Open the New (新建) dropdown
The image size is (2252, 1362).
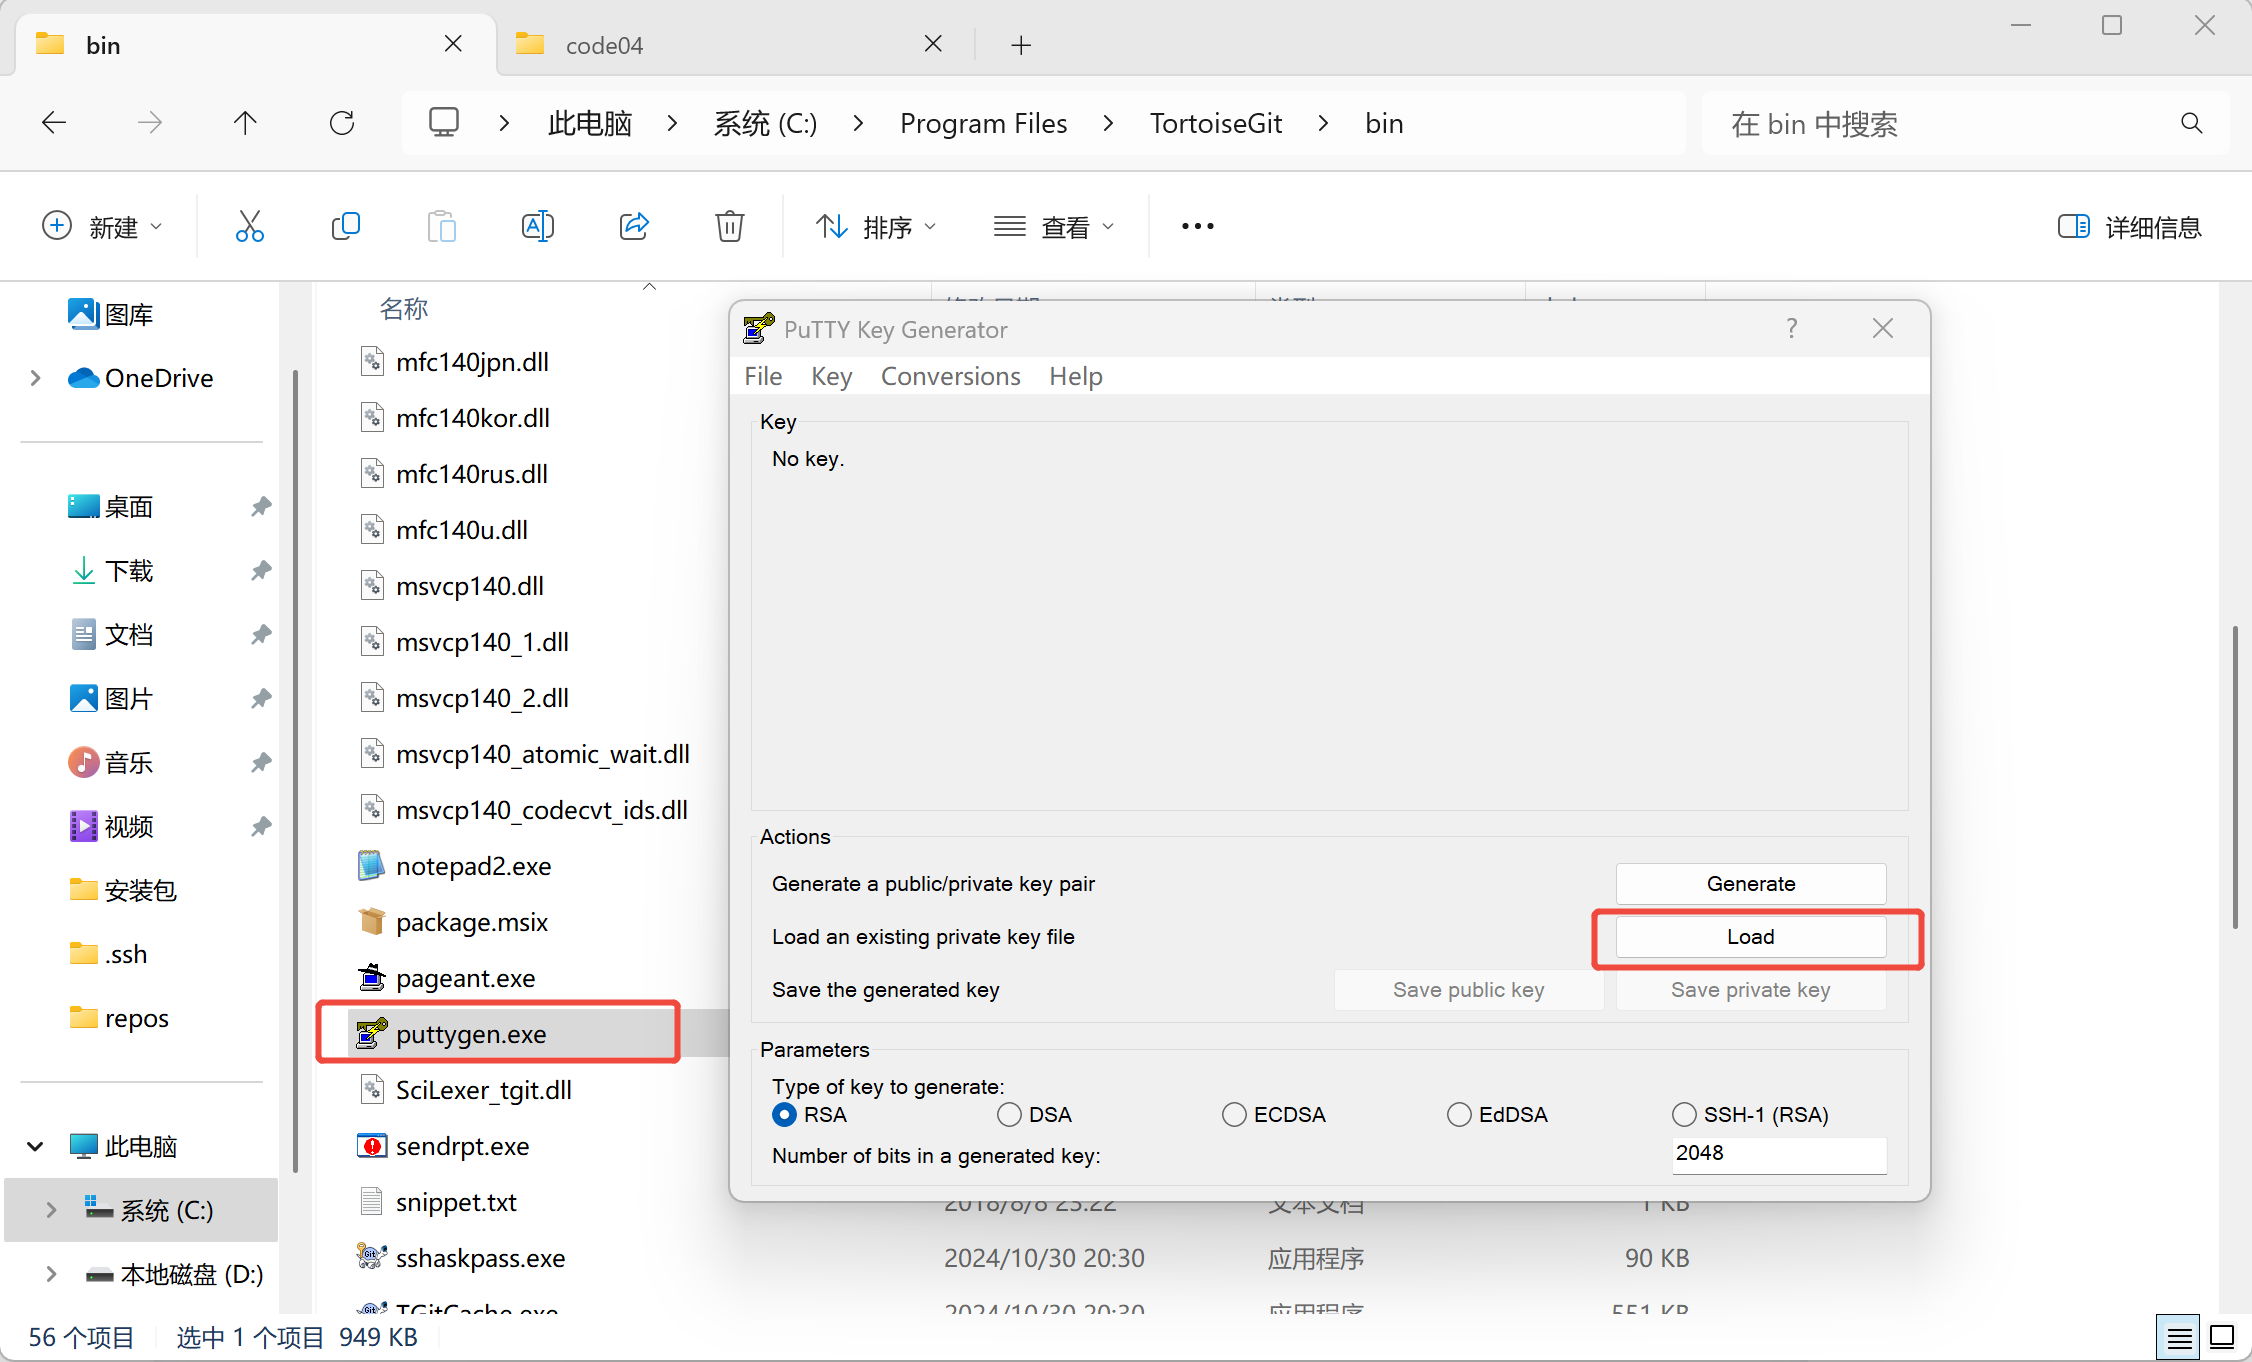pos(101,227)
